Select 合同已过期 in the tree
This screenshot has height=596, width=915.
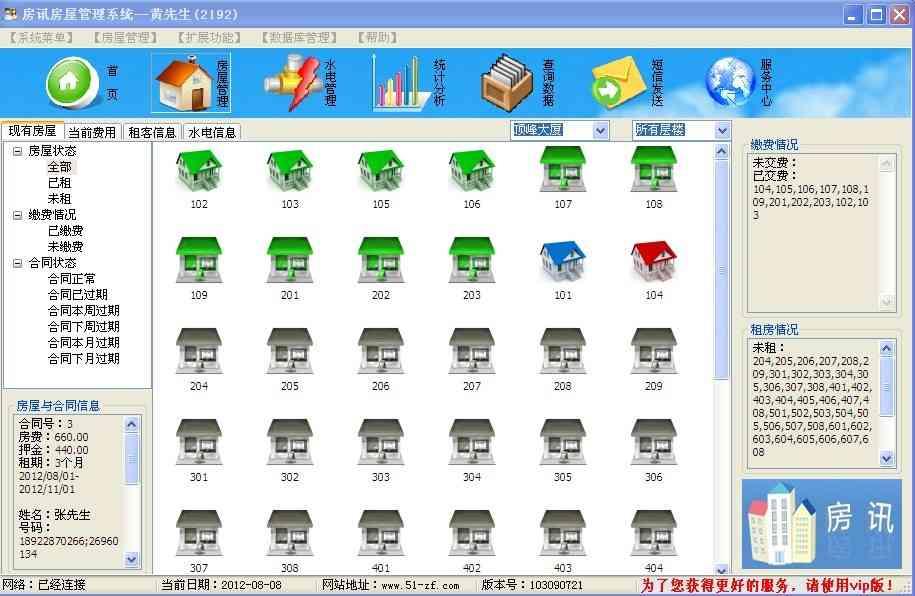click(x=78, y=295)
